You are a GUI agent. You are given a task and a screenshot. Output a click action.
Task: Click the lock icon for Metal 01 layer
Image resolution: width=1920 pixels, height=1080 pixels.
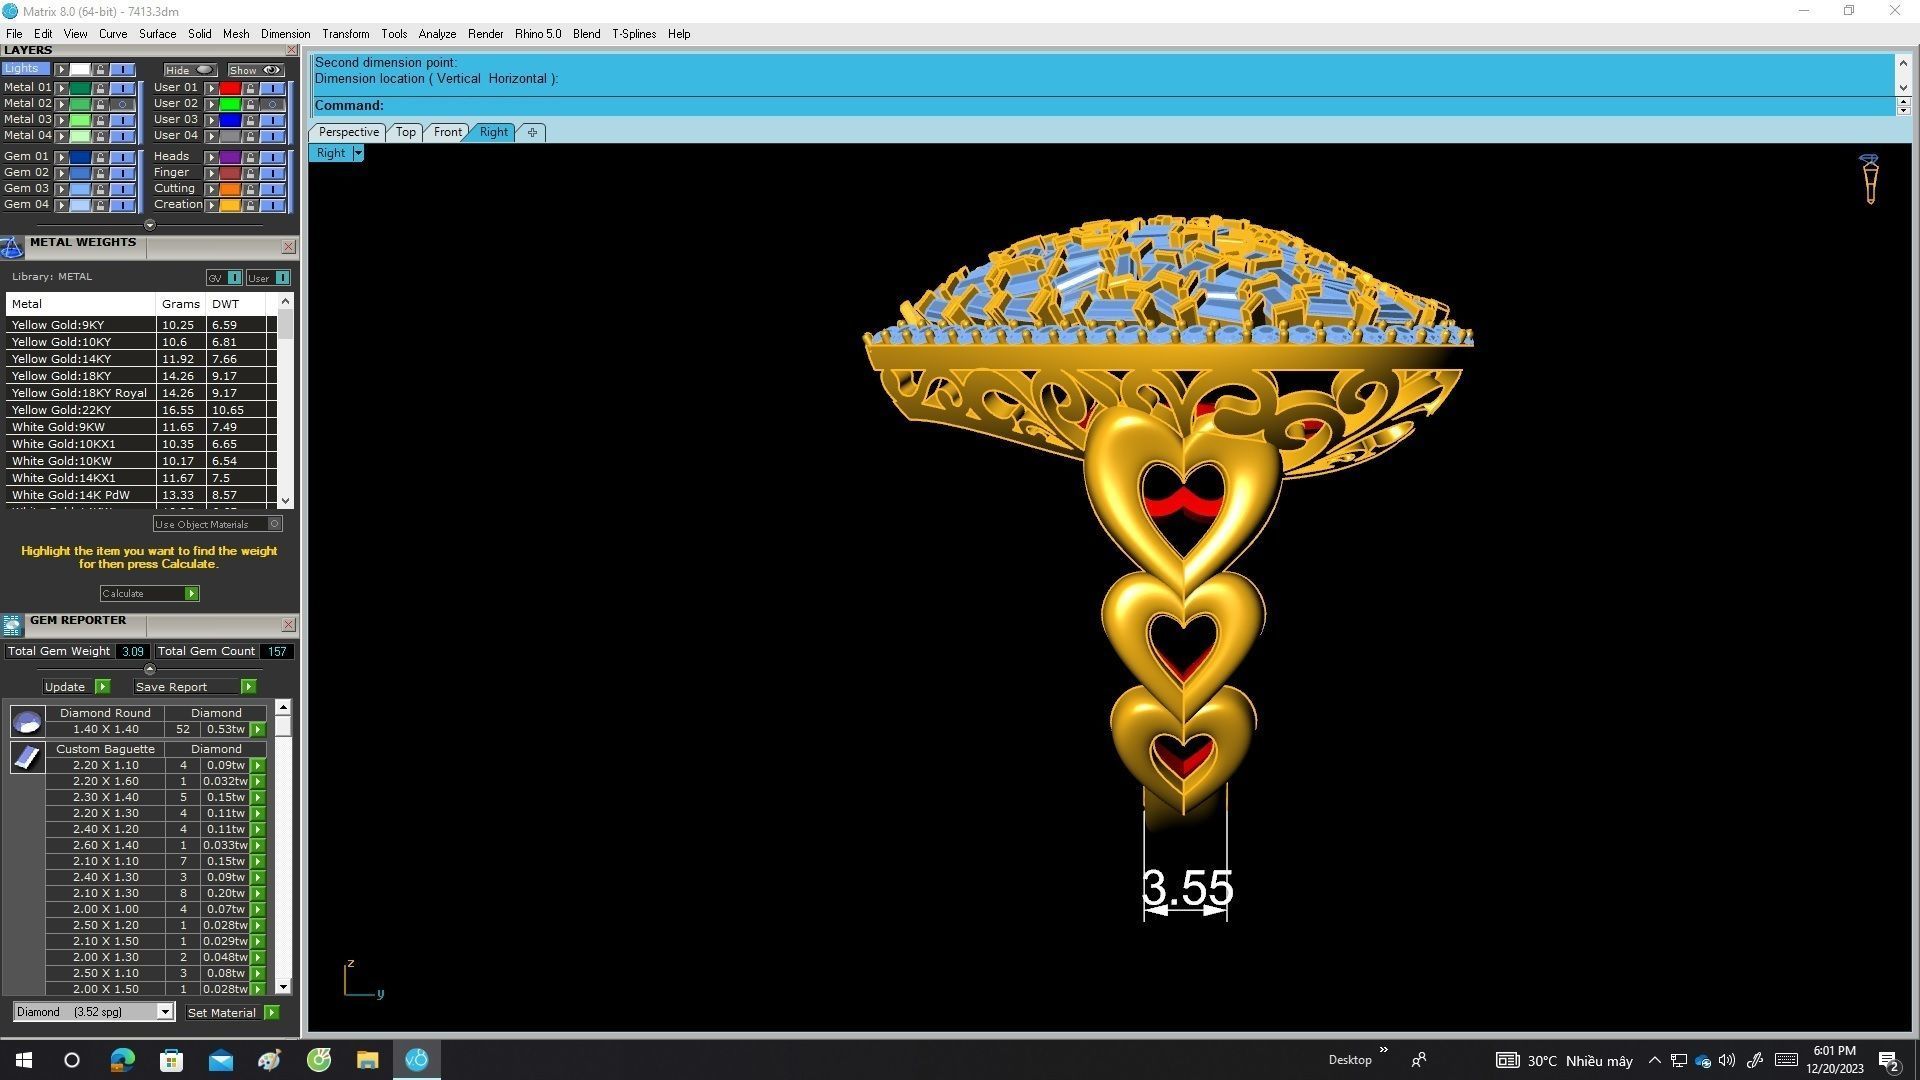coord(100,88)
